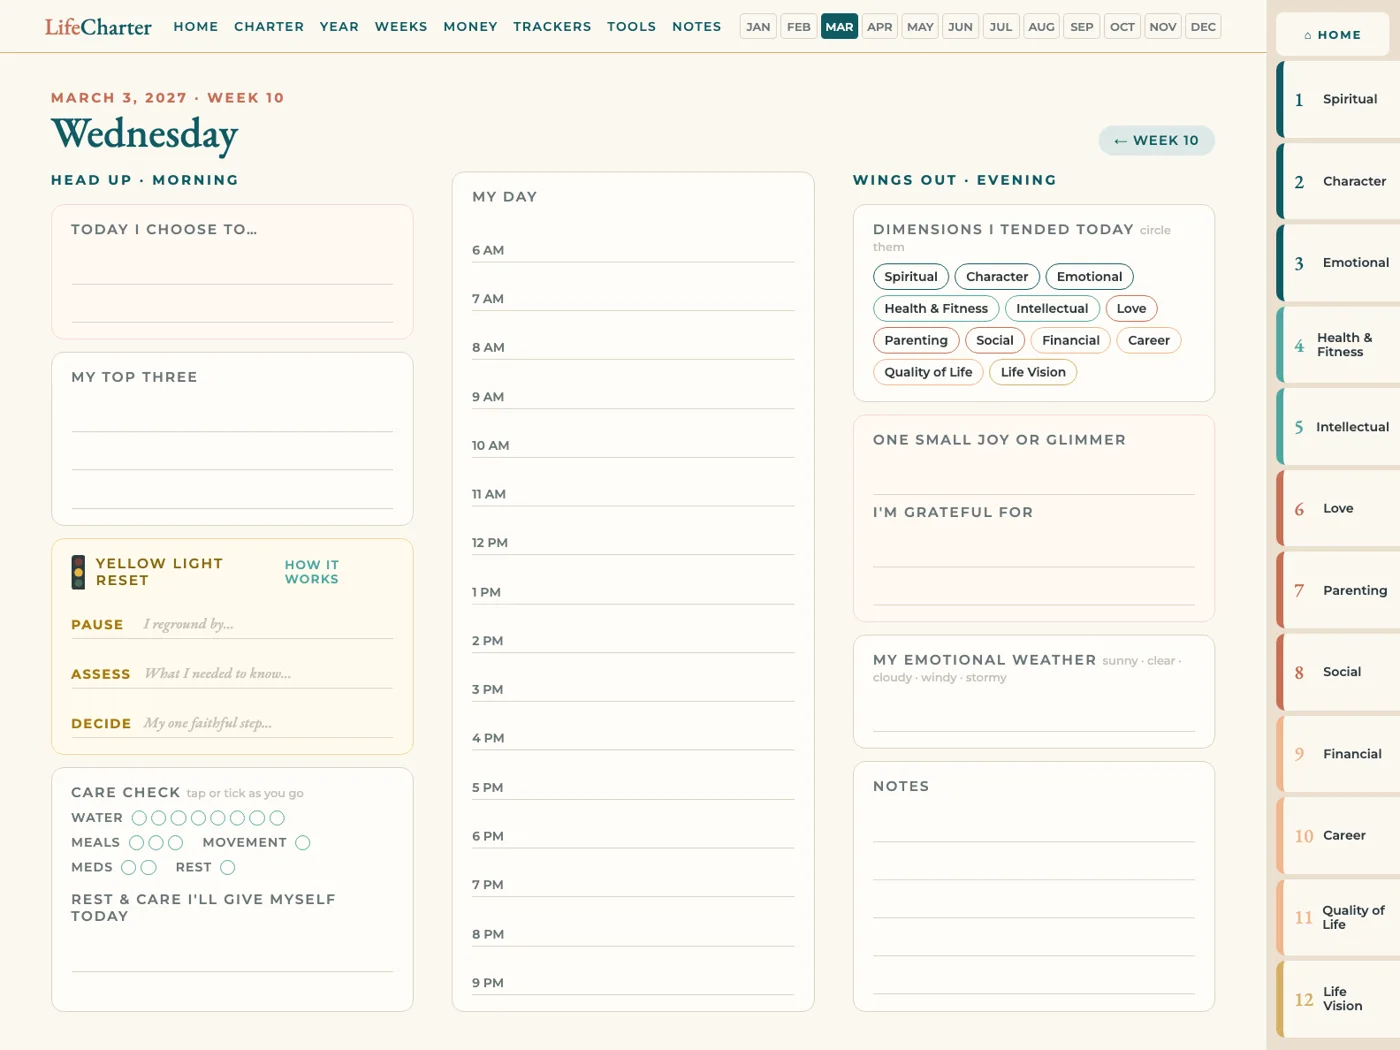The image size is (1400, 1050).
Task: Click the My Emotional Weather entry line
Action: click(1034, 714)
